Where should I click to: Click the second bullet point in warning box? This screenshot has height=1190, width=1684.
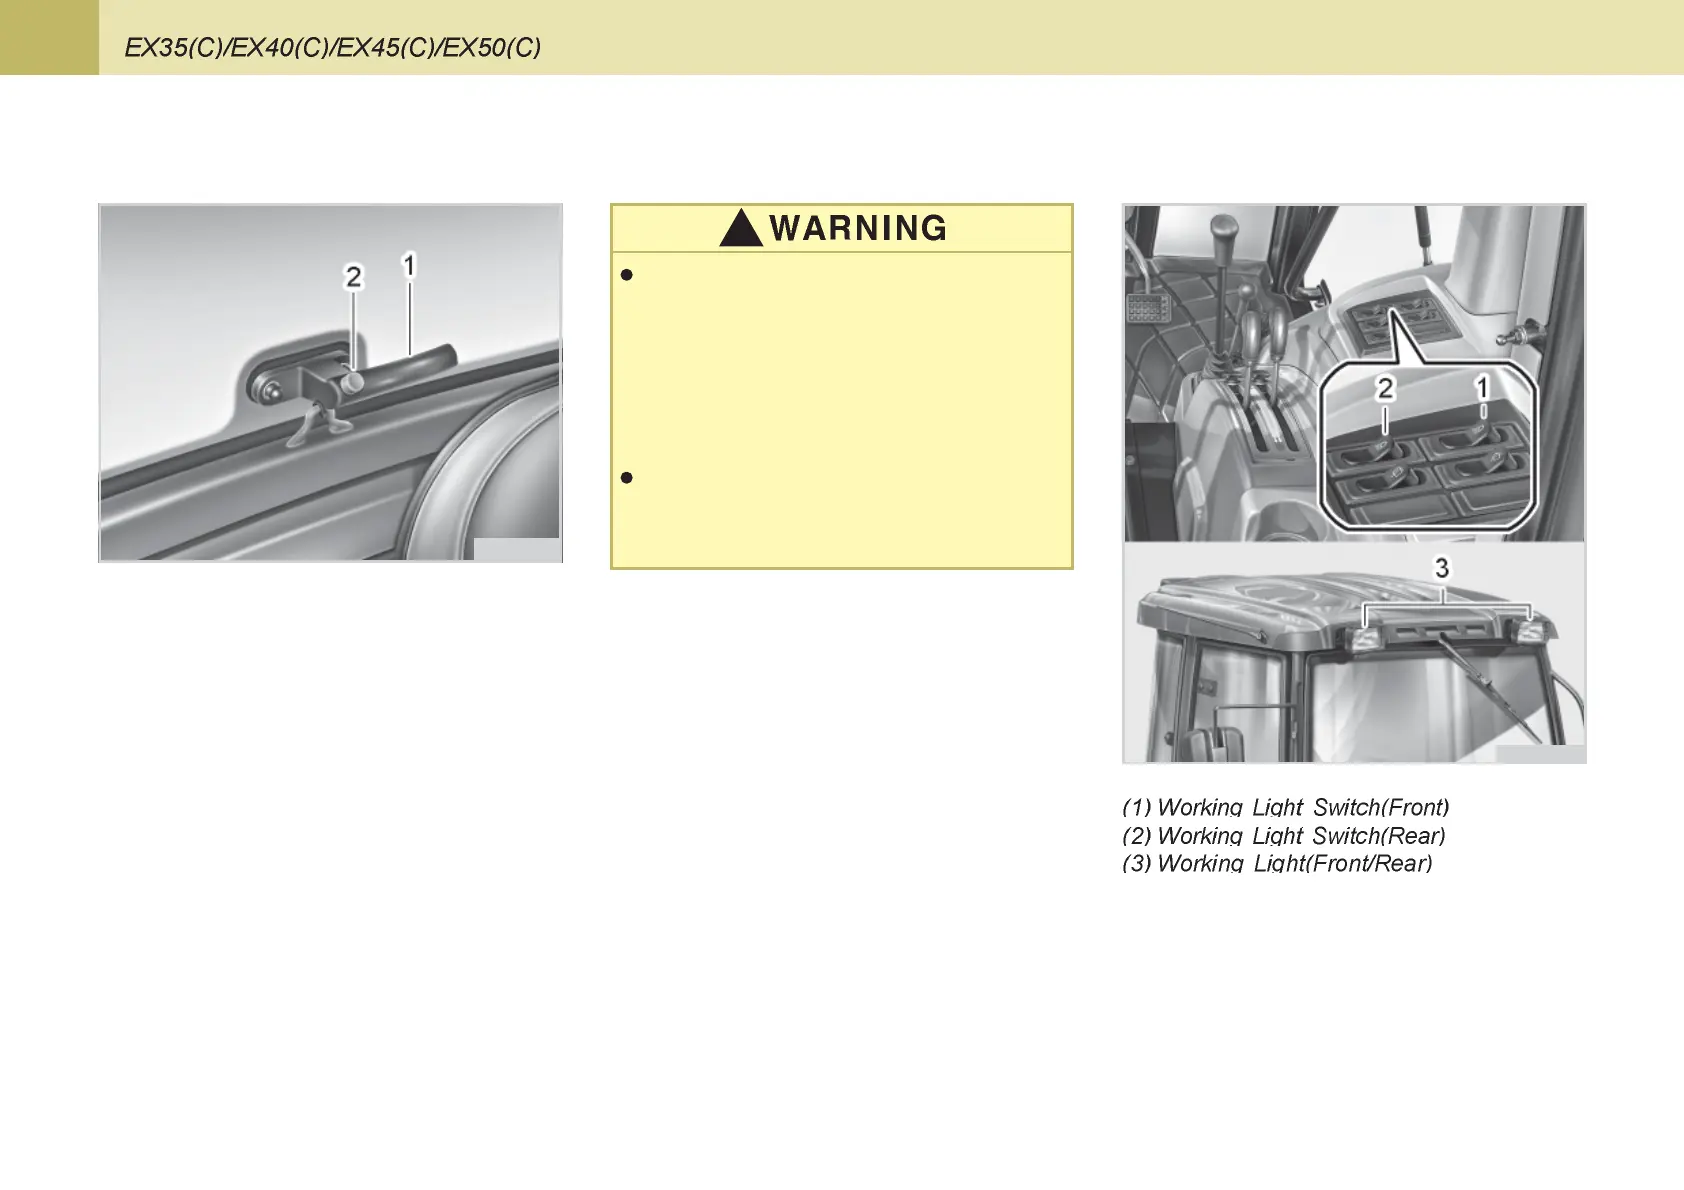[x=627, y=478]
